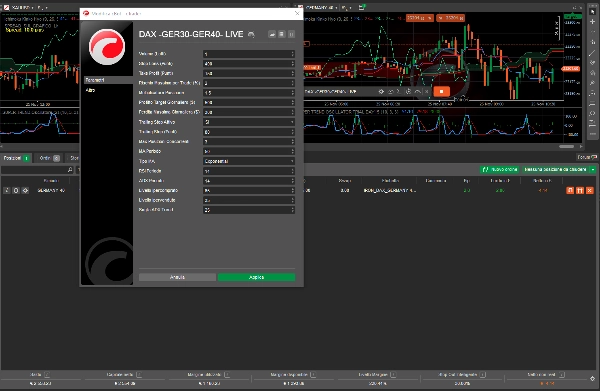Click the settings icon at bottom right corner

point(593,379)
